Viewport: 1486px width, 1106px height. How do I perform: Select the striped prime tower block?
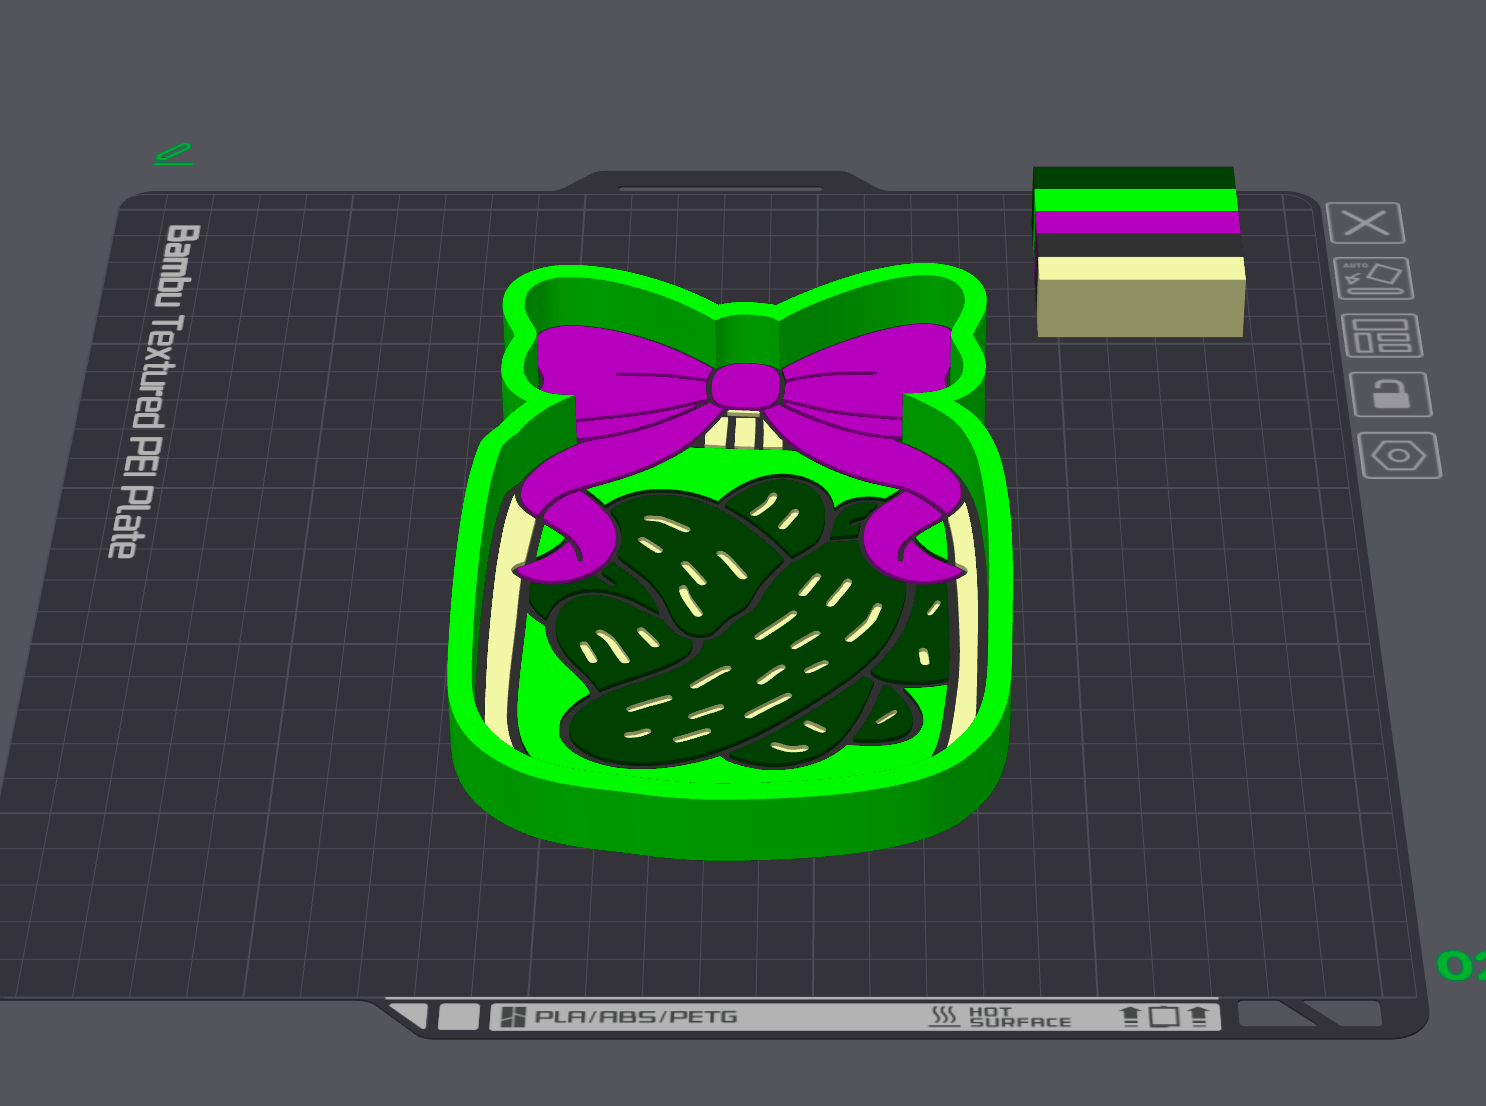(x=1139, y=252)
